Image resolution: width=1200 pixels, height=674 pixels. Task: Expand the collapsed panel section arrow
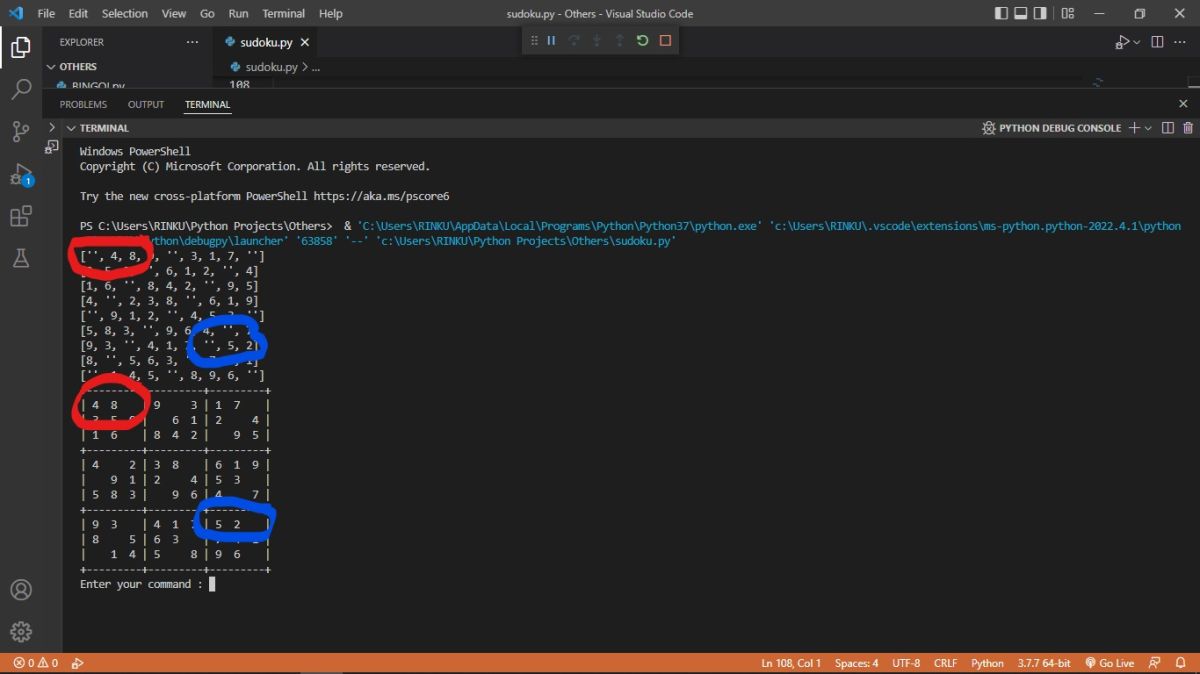[52, 128]
